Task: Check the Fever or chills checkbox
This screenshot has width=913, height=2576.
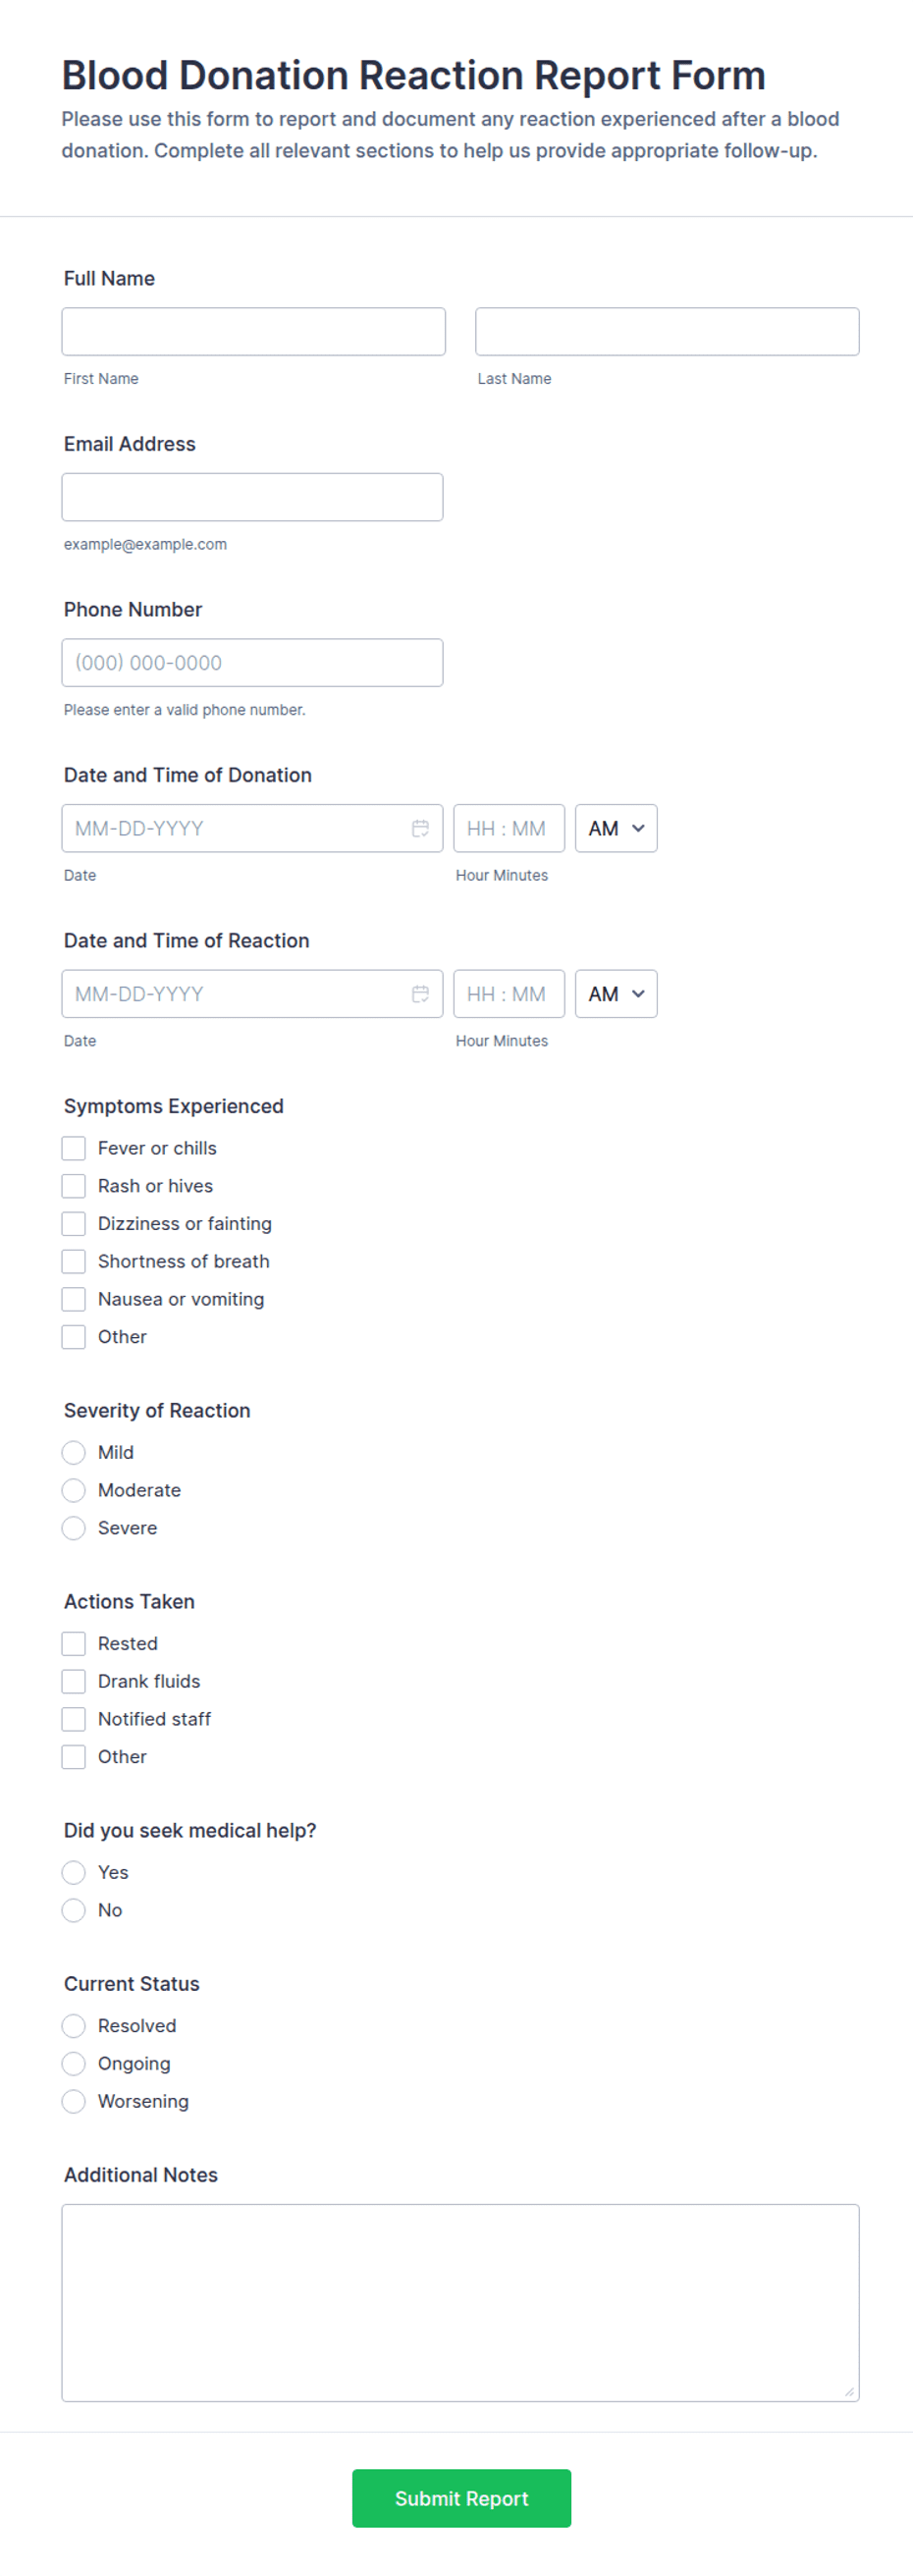Action: coord(74,1148)
